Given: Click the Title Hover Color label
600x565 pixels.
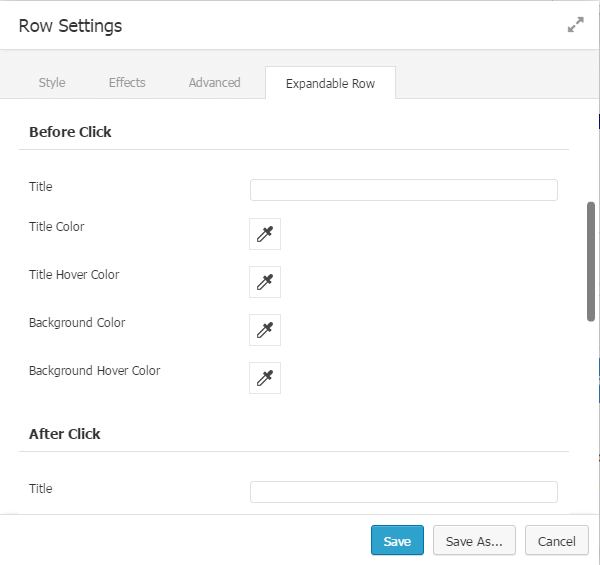Looking at the screenshot, I should pyautogui.click(x=74, y=275).
